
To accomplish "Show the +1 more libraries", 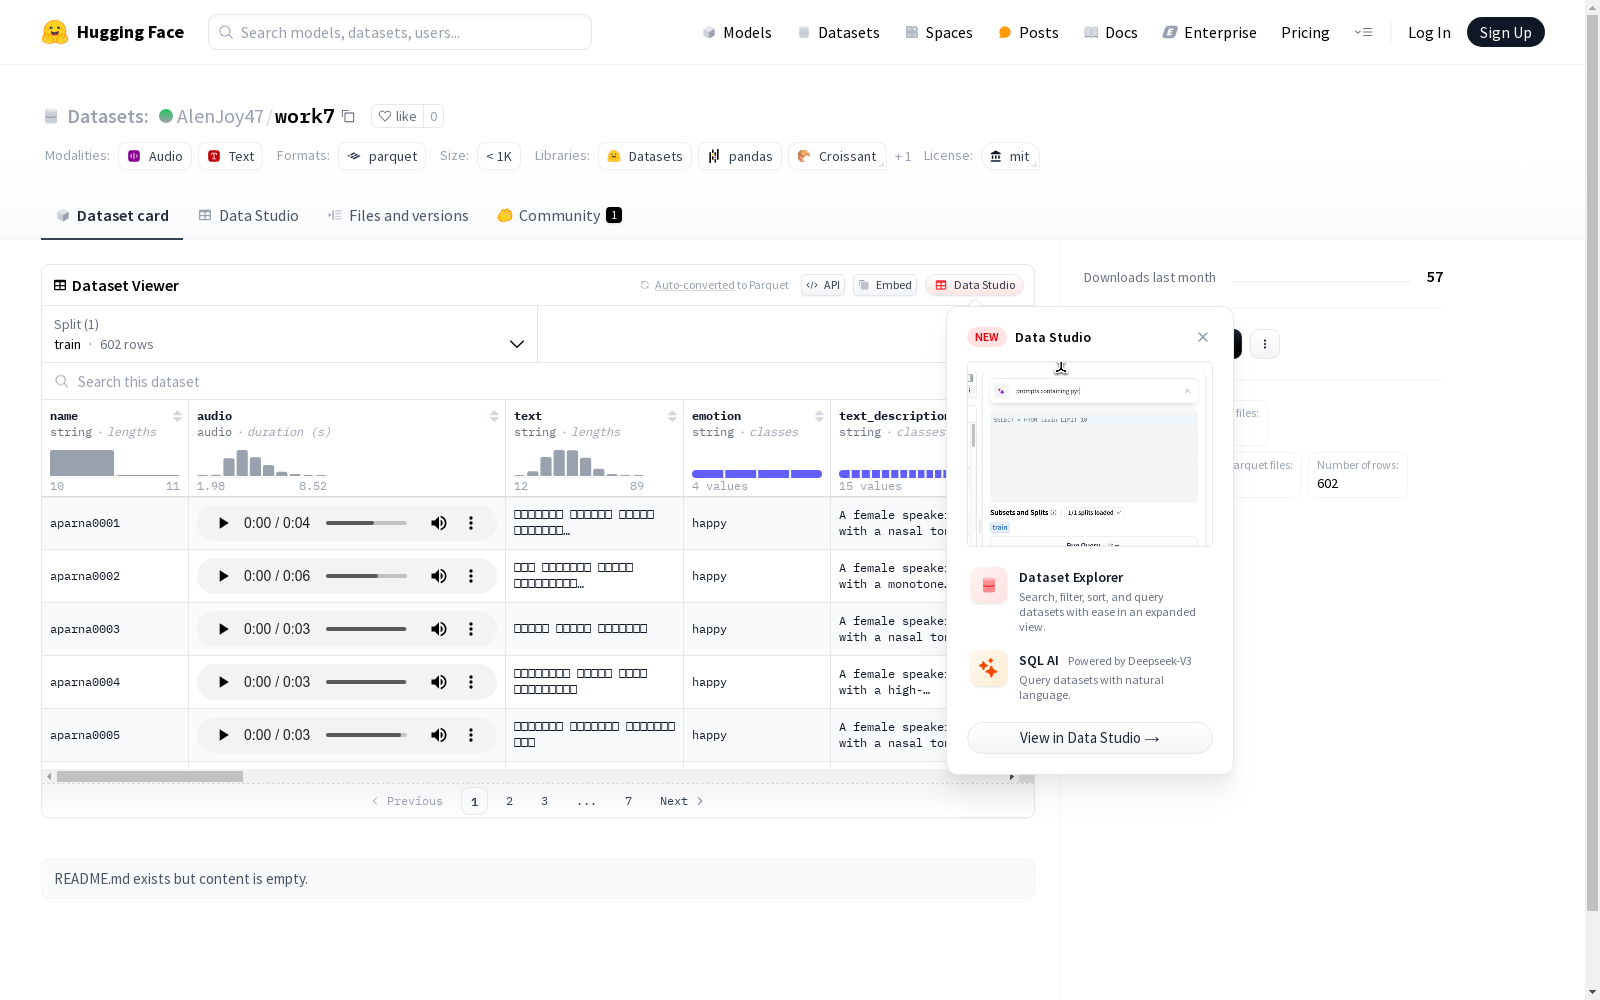I will click(x=903, y=156).
